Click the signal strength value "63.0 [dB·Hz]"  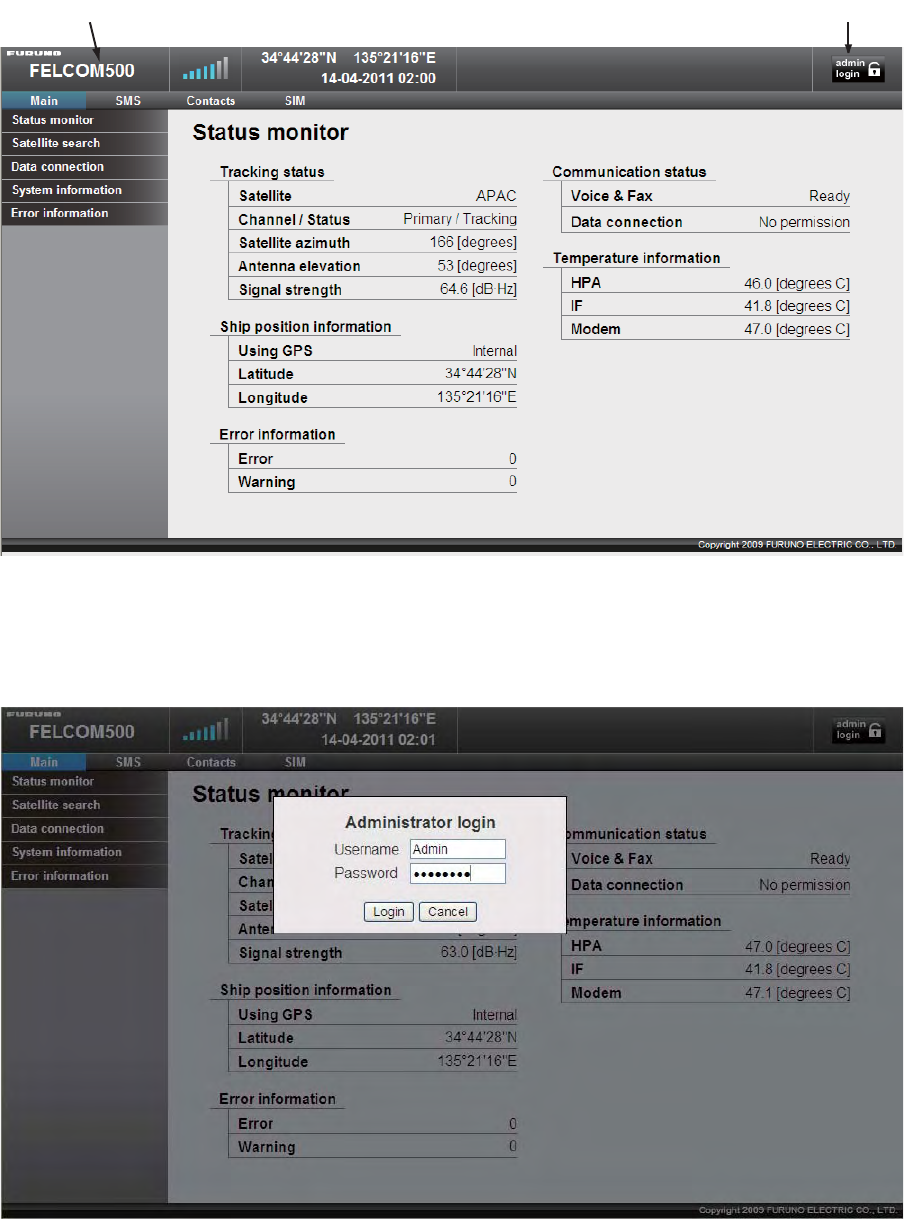point(479,953)
